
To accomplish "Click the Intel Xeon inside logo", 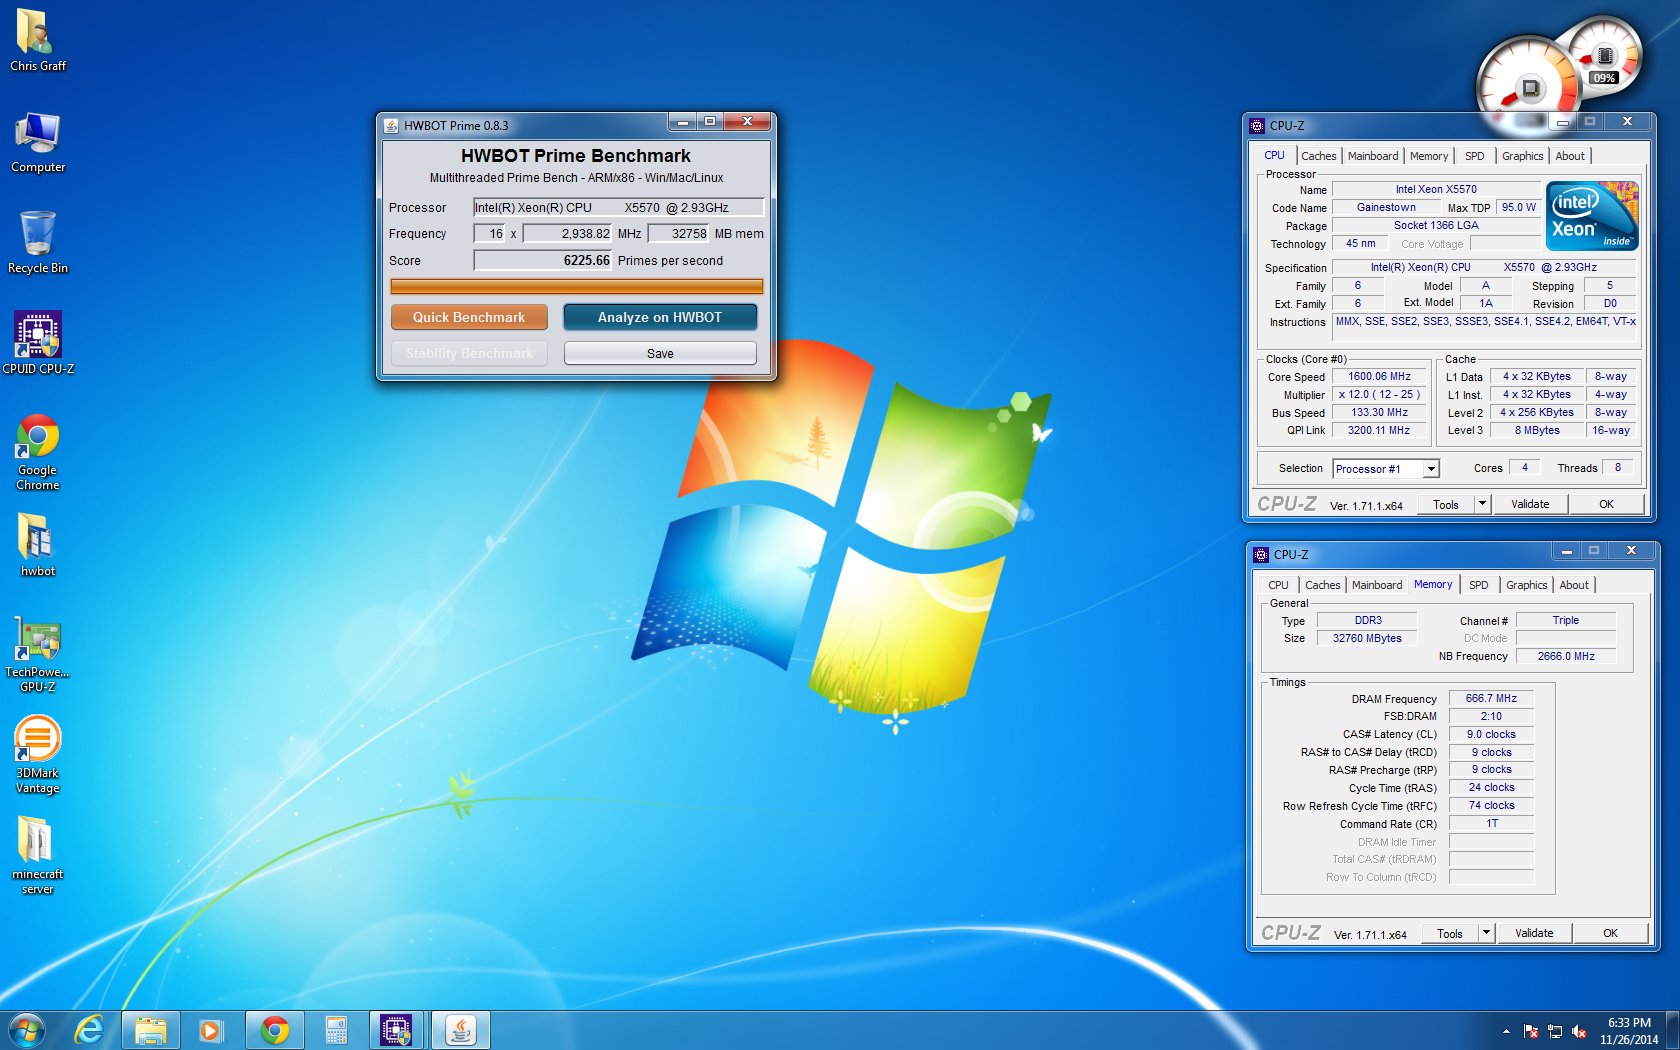I will coord(1592,215).
